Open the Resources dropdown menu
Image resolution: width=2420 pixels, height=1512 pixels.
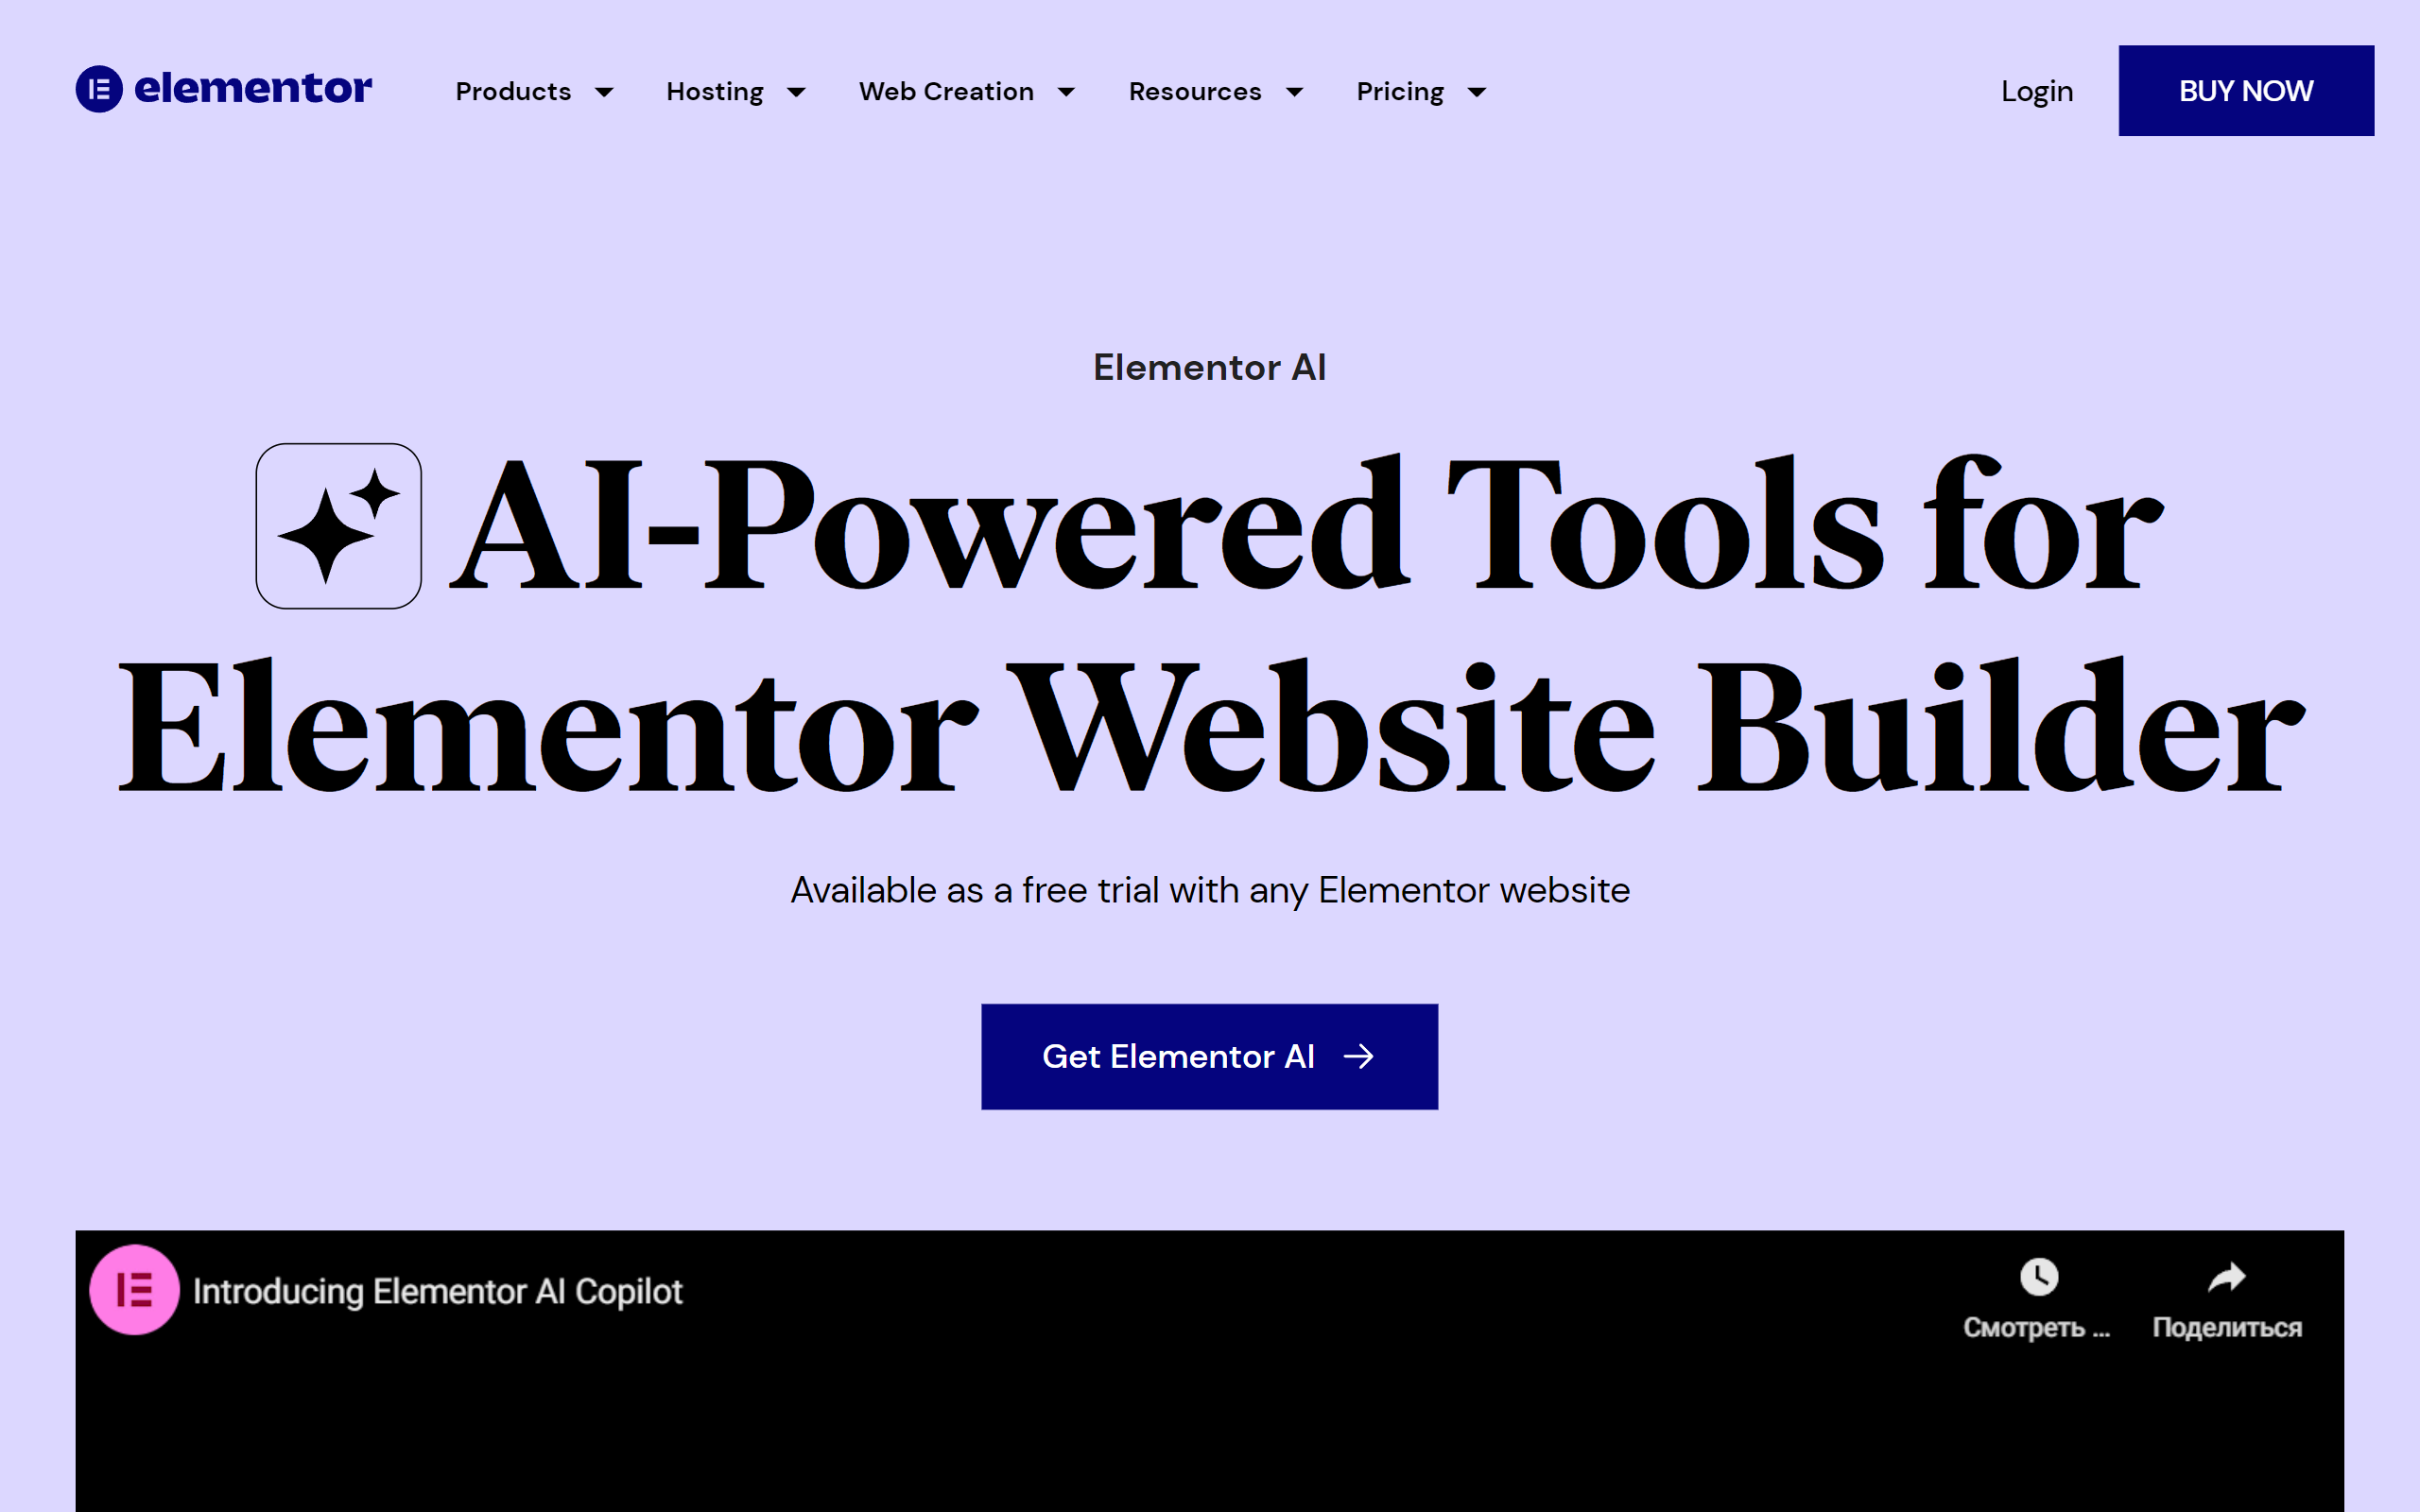(x=1215, y=91)
